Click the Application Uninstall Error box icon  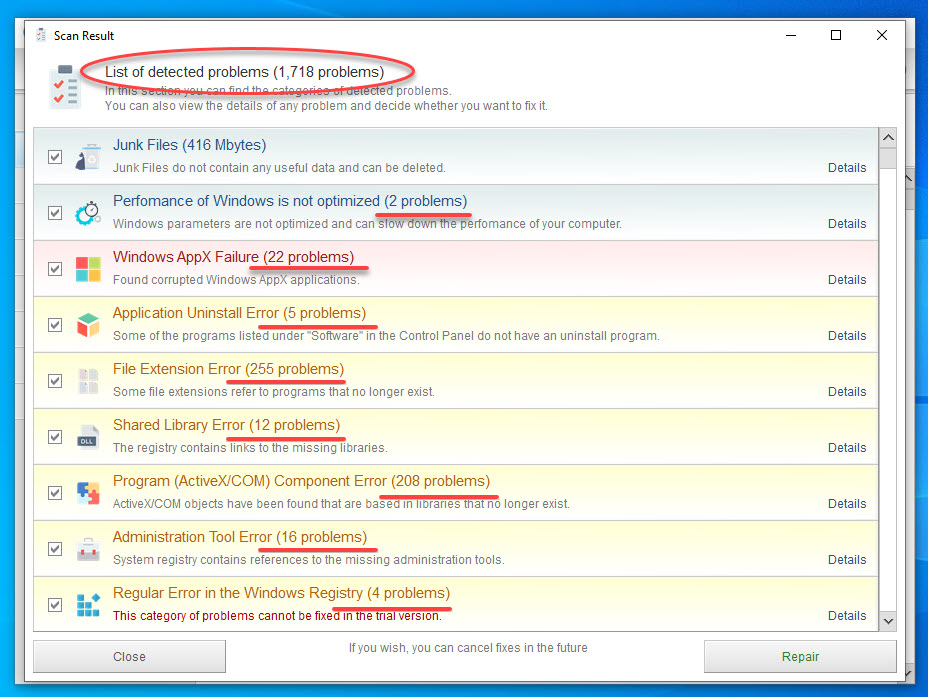(88, 325)
